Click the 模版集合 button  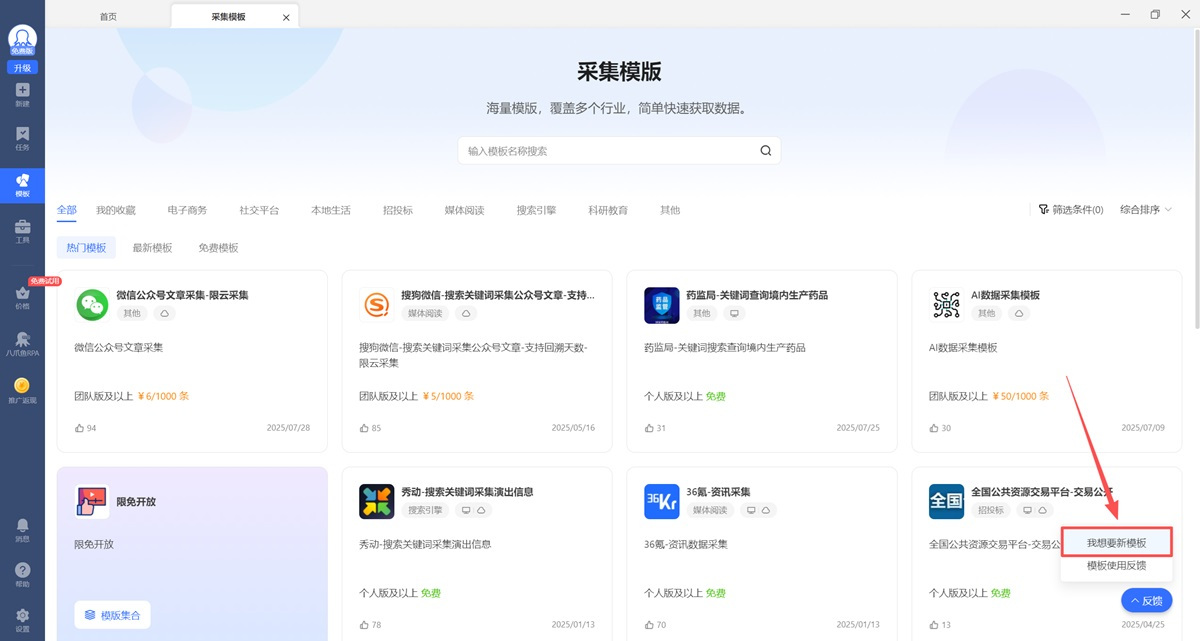click(112, 615)
